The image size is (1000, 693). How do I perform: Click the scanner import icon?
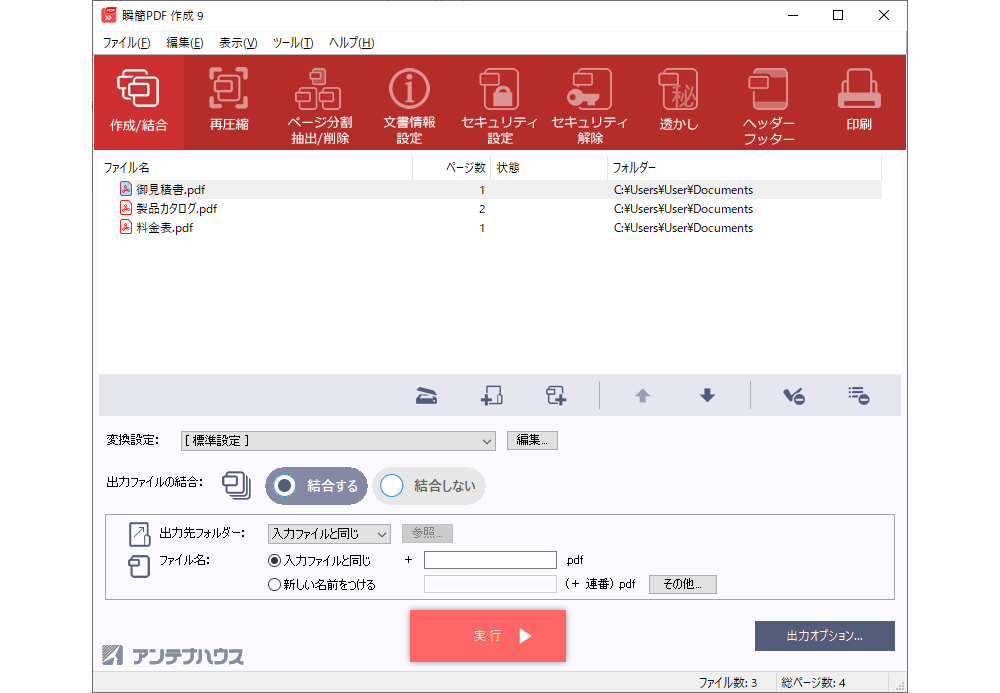(x=427, y=396)
